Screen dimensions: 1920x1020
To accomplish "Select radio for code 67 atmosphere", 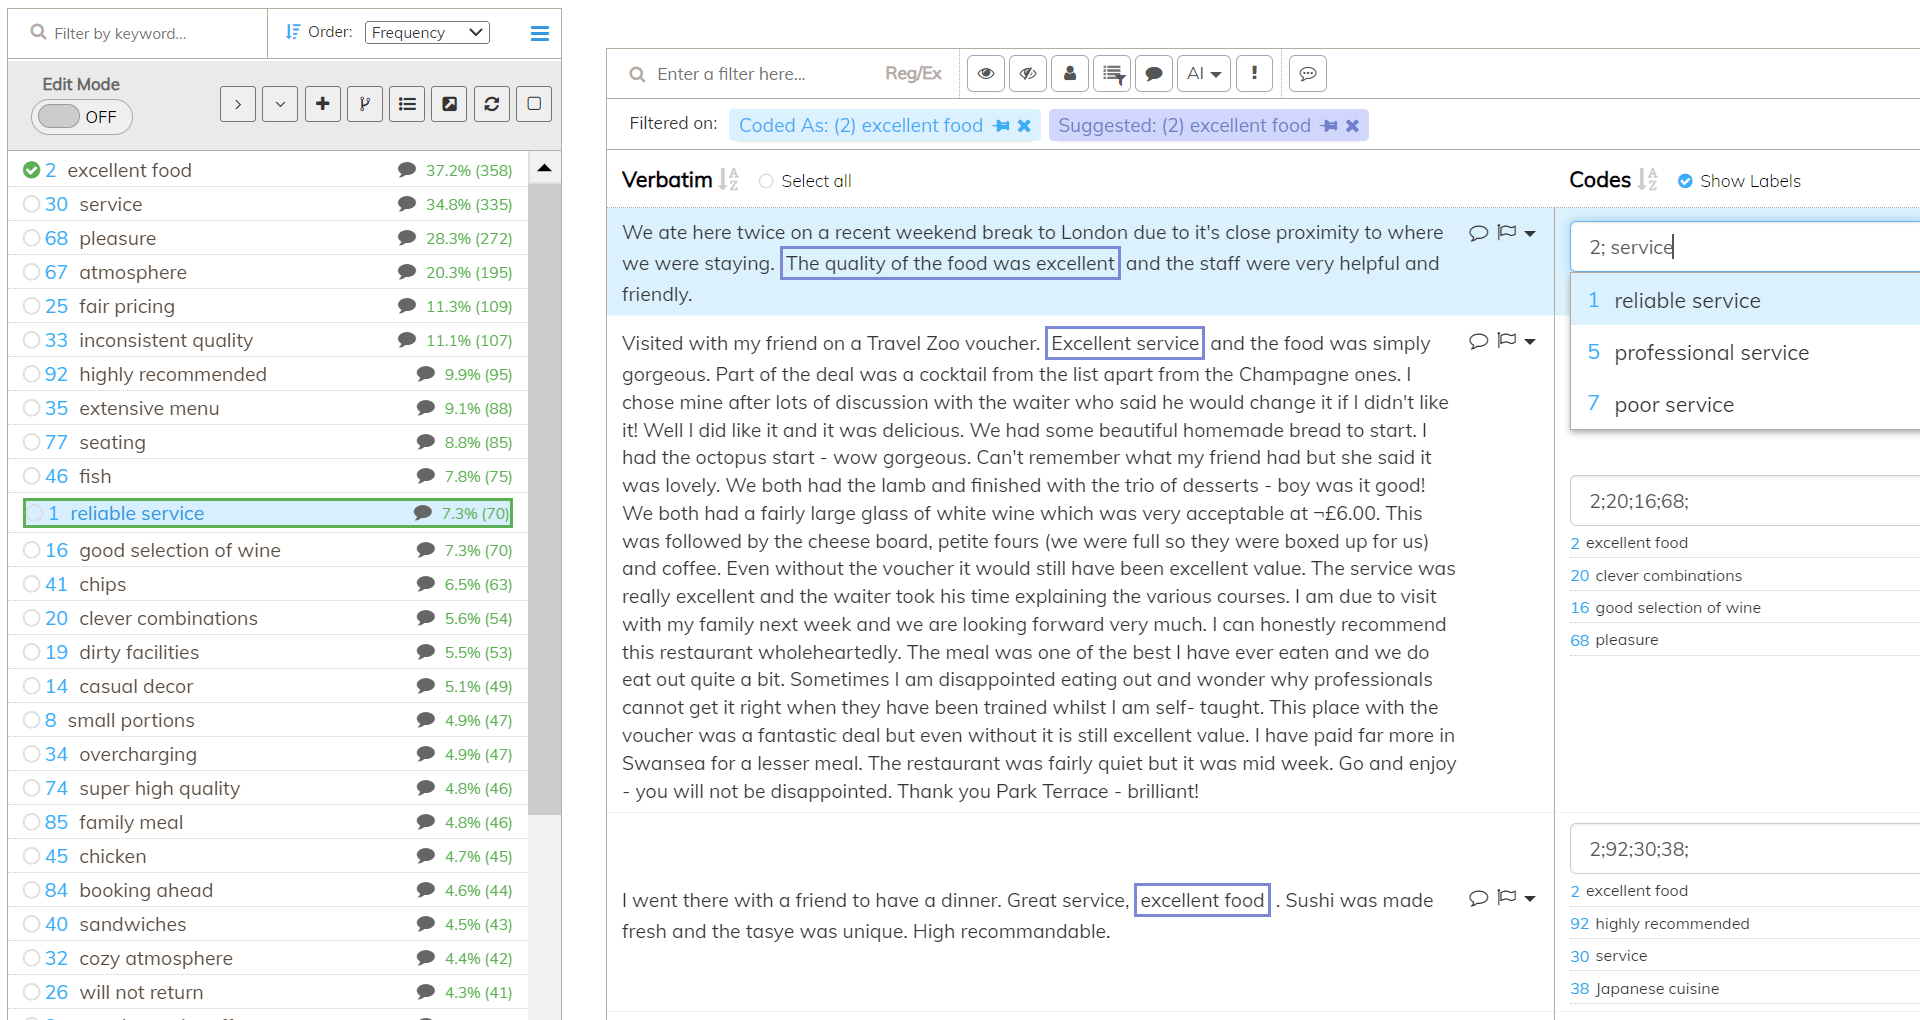I will [x=31, y=272].
